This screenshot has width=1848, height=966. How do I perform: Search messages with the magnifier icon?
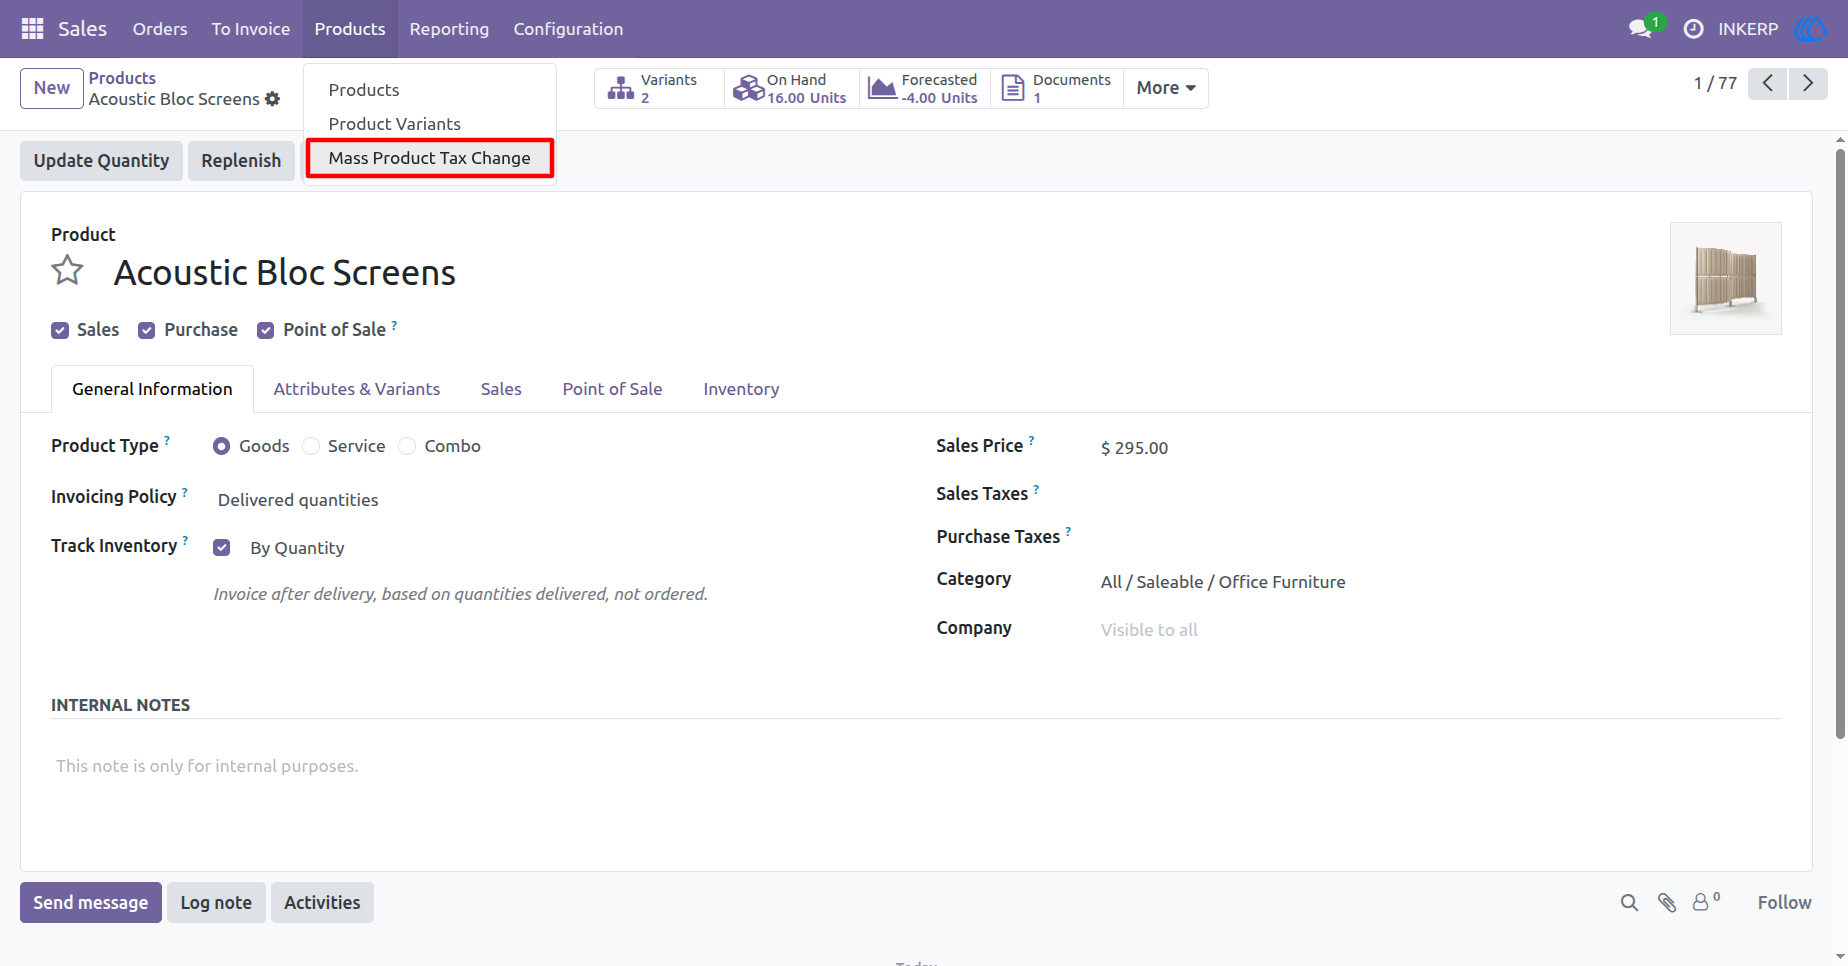[x=1629, y=903]
